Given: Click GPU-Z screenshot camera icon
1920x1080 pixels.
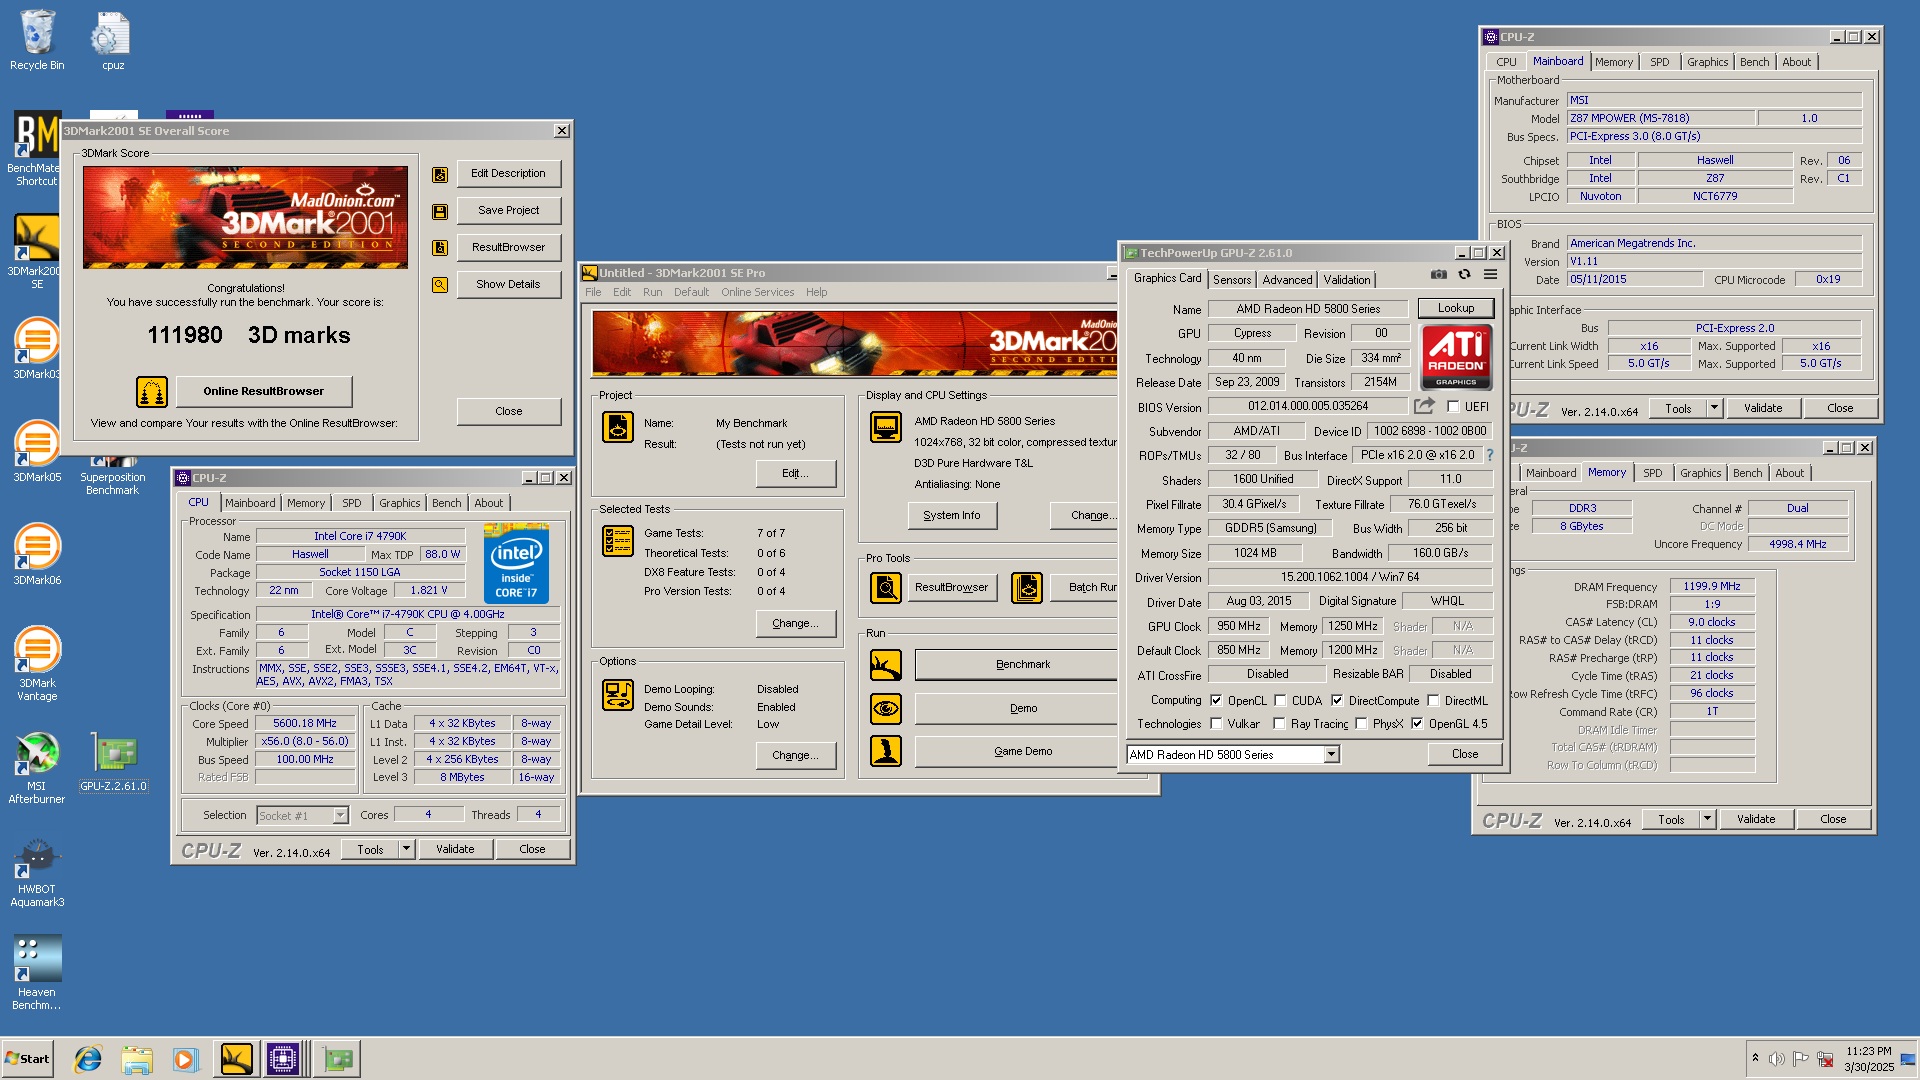Looking at the screenshot, I should (1438, 274).
